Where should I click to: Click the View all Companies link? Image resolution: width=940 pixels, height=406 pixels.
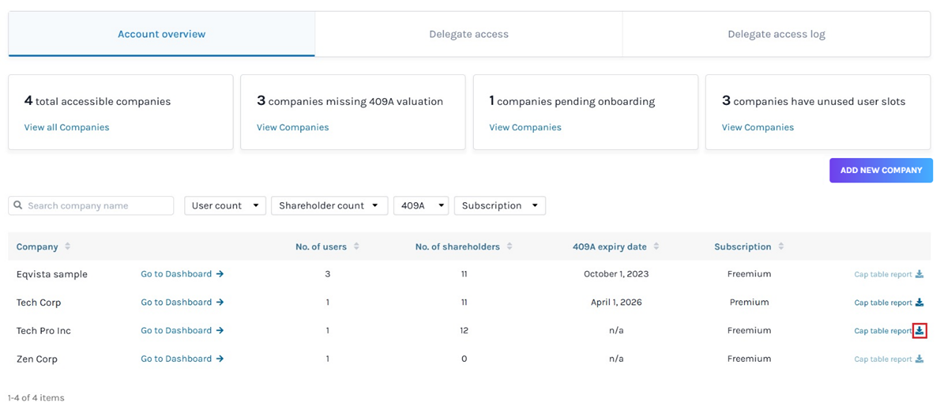(67, 128)
